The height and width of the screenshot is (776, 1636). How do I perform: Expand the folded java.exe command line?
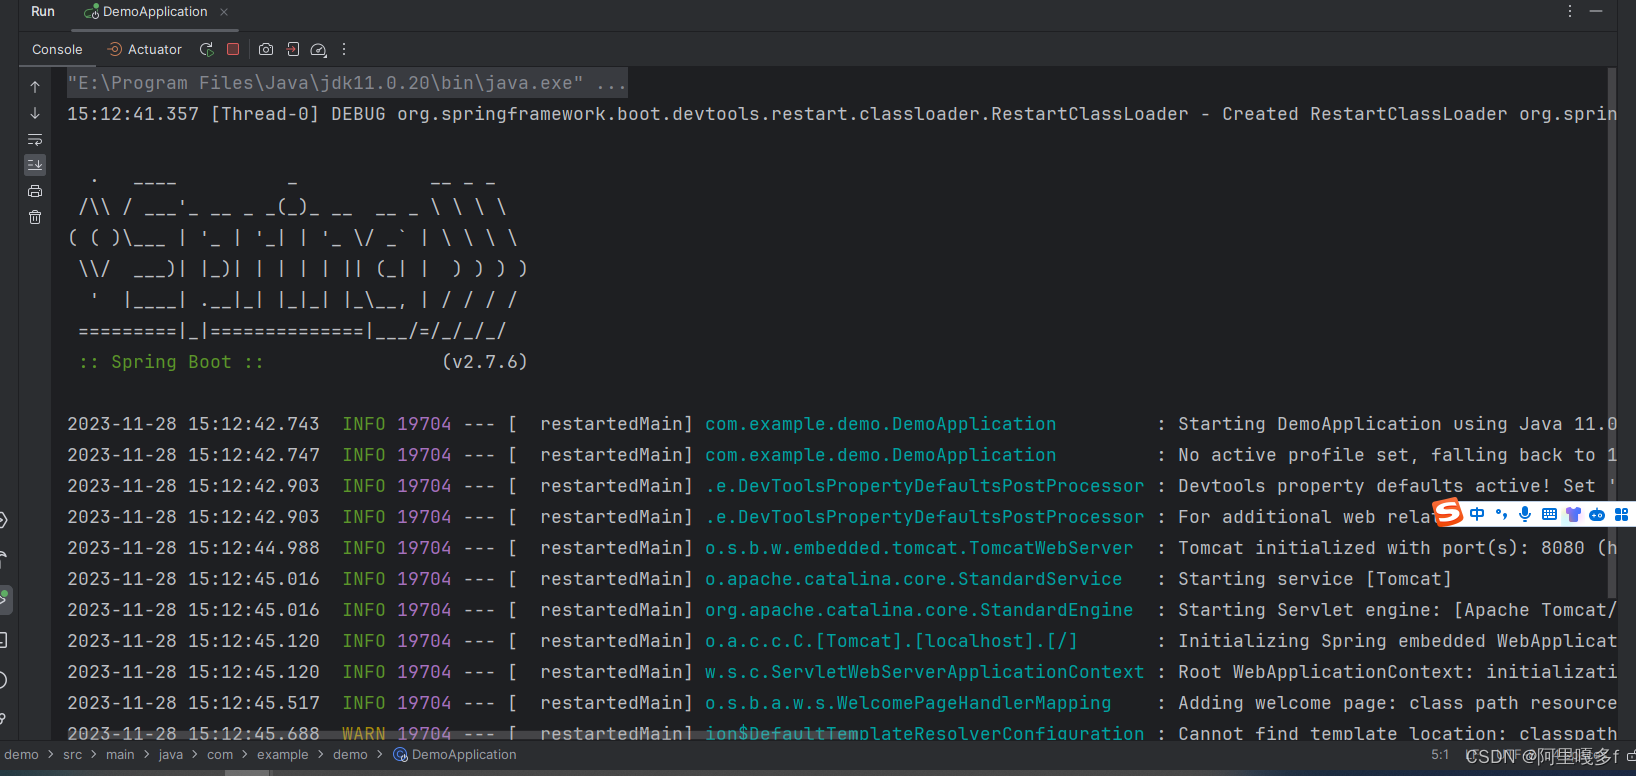tap(610, 83)
